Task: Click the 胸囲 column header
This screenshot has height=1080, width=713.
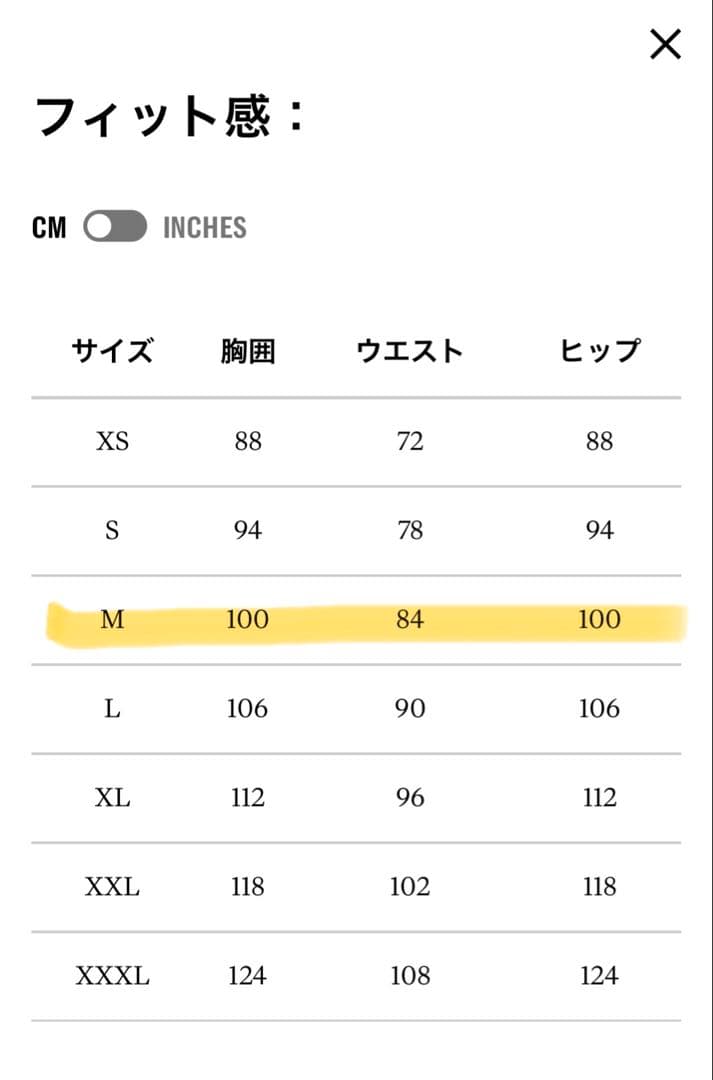Action: coord(246,350)
